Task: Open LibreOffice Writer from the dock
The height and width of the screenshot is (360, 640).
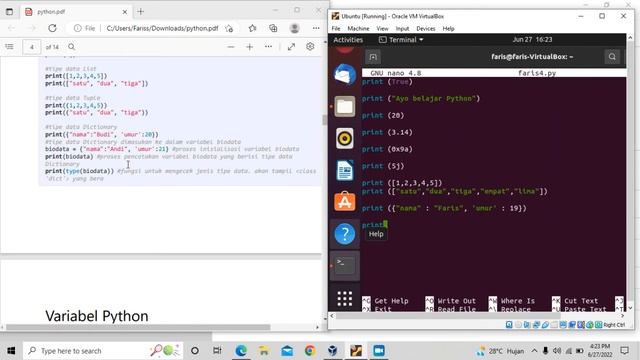Action: [x=344, y=170]
